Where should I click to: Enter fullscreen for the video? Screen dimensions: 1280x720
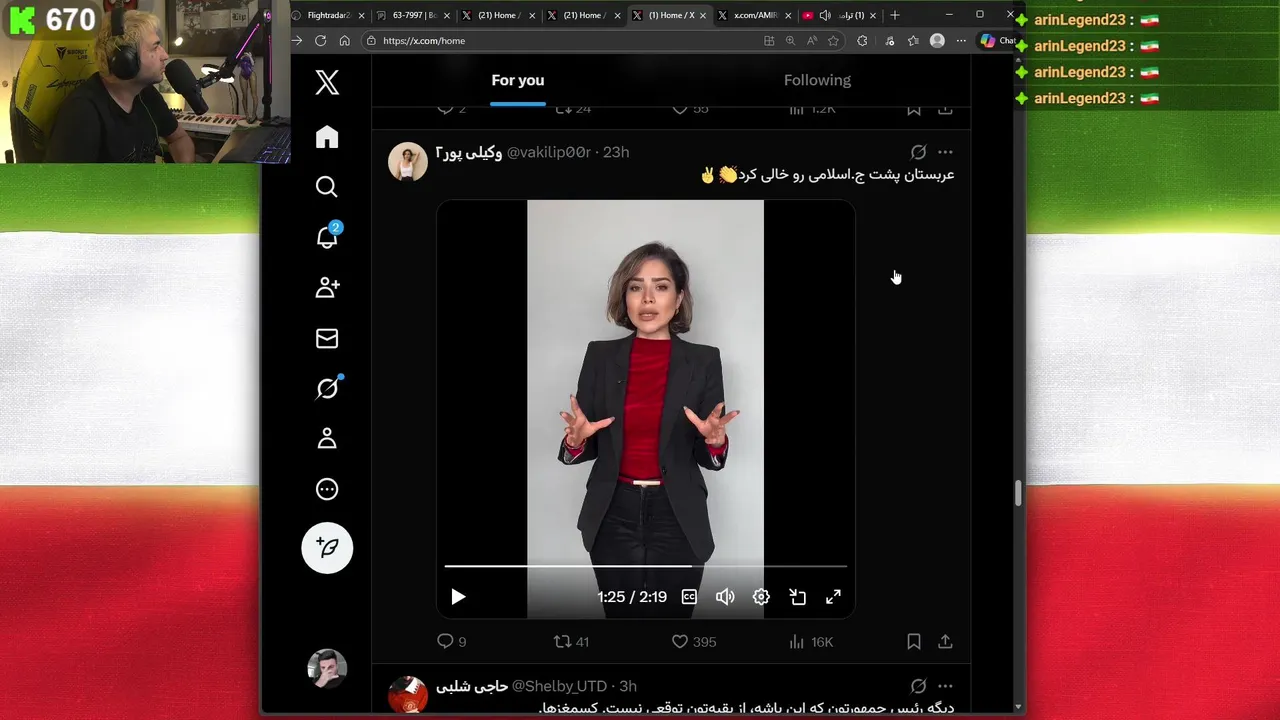tap(833, 597)
